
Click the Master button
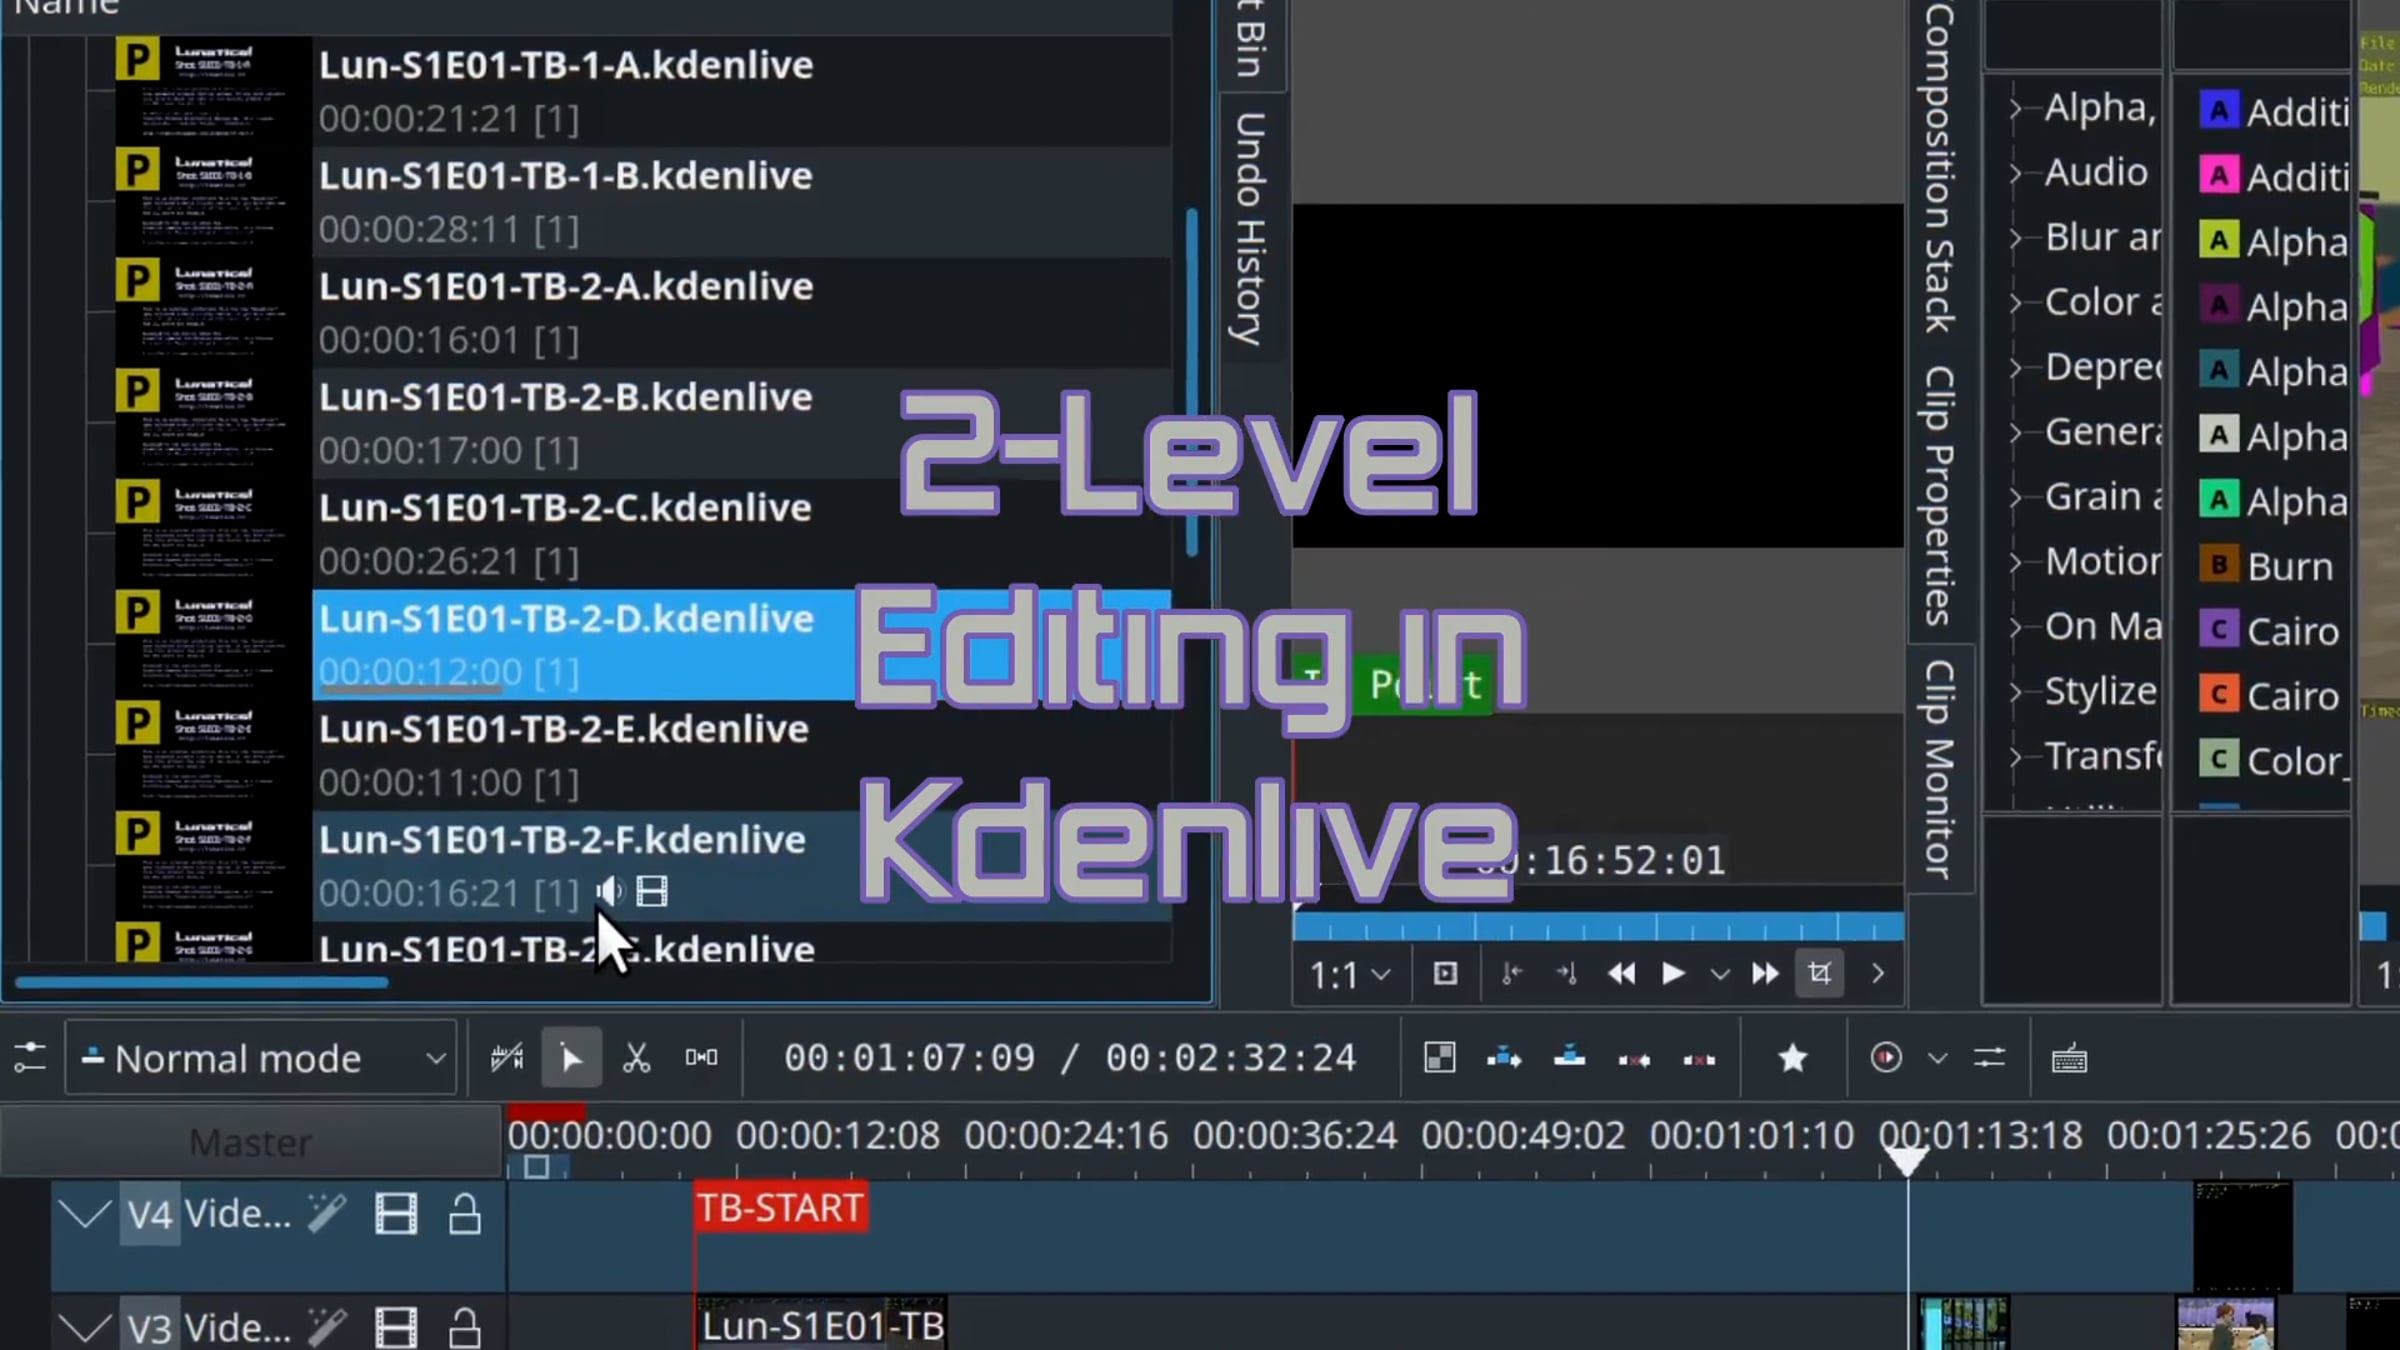(x=250, y=1142)
